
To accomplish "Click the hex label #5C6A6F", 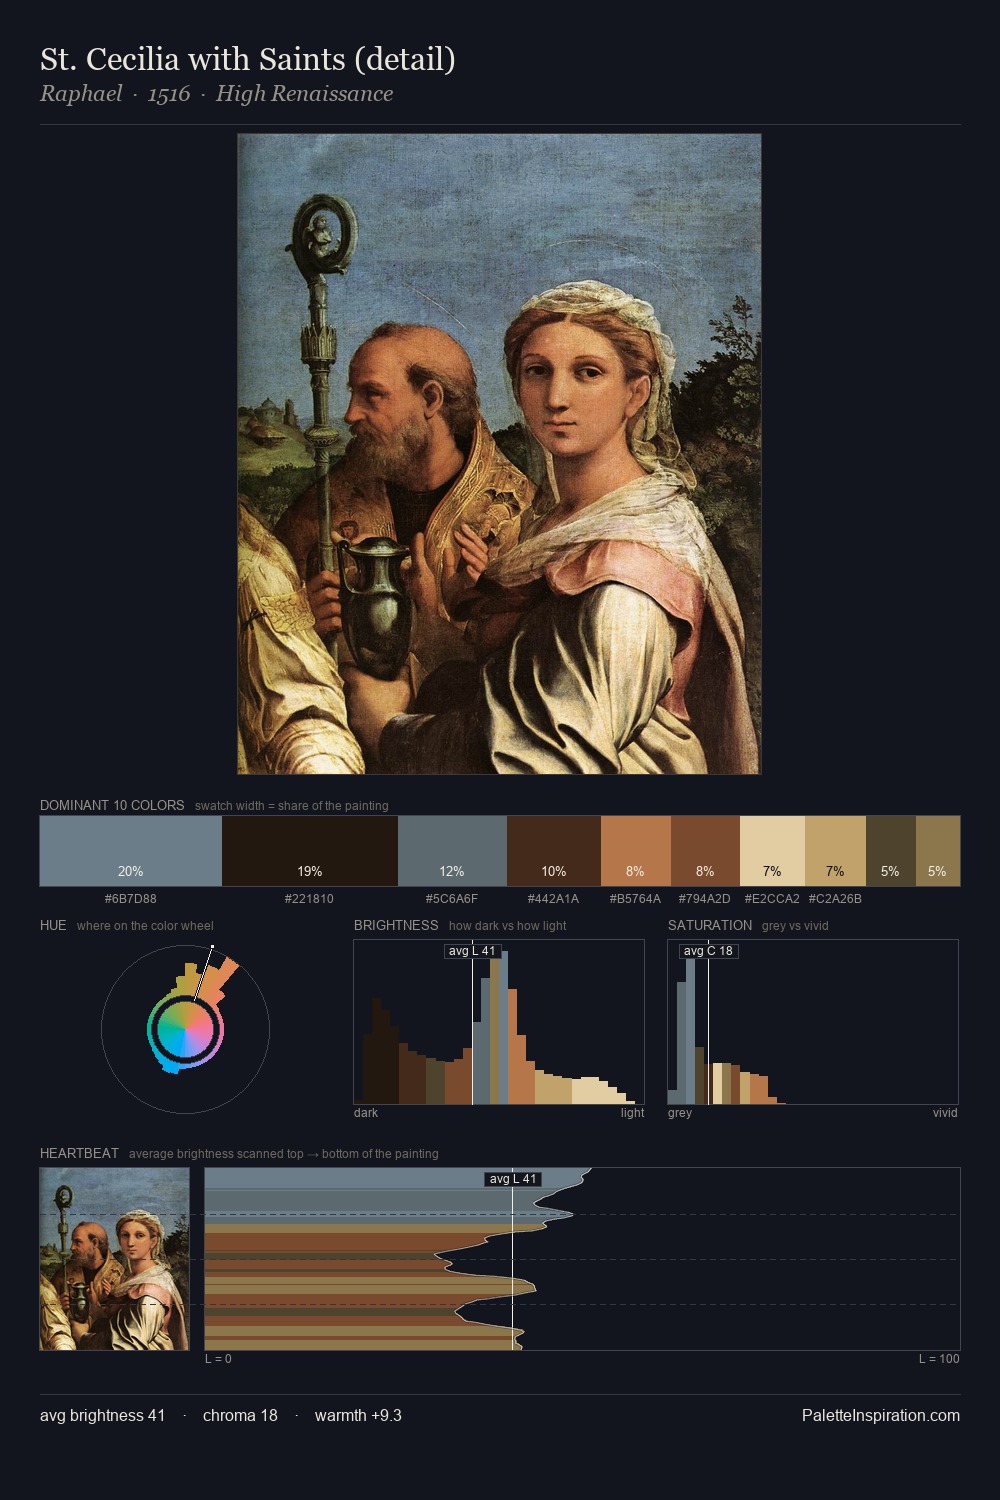I will coord(452,898).
